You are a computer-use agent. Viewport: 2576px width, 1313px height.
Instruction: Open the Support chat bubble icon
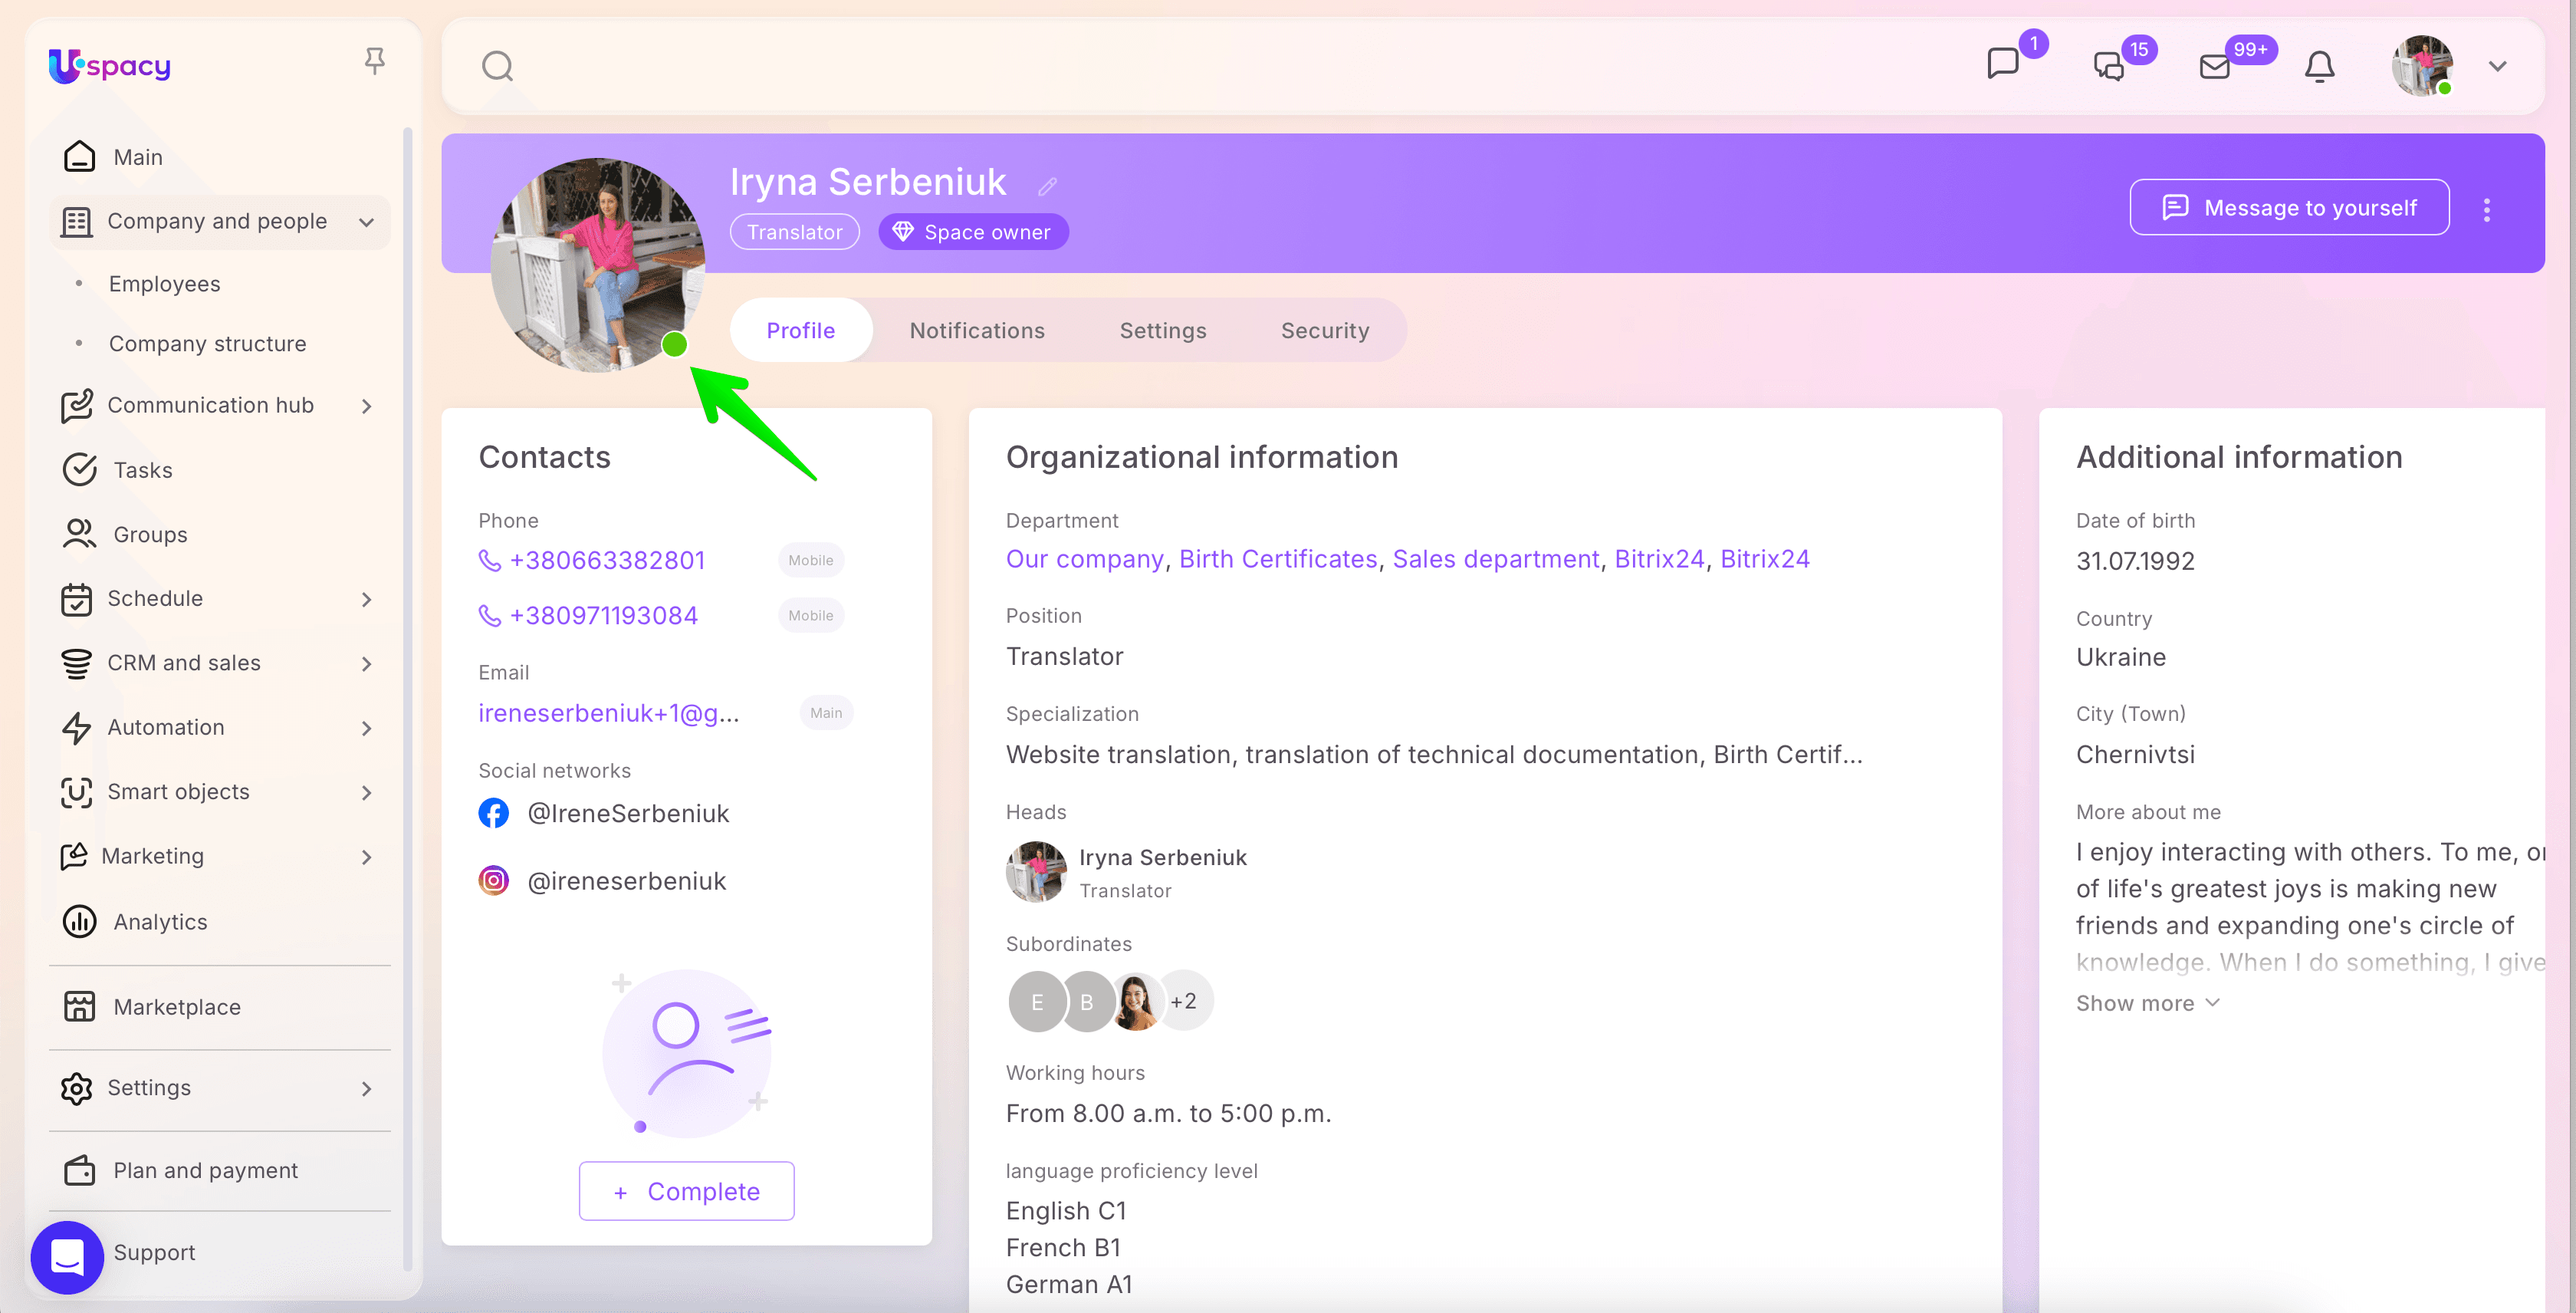pyautogui.click(x=67, y=1256)
